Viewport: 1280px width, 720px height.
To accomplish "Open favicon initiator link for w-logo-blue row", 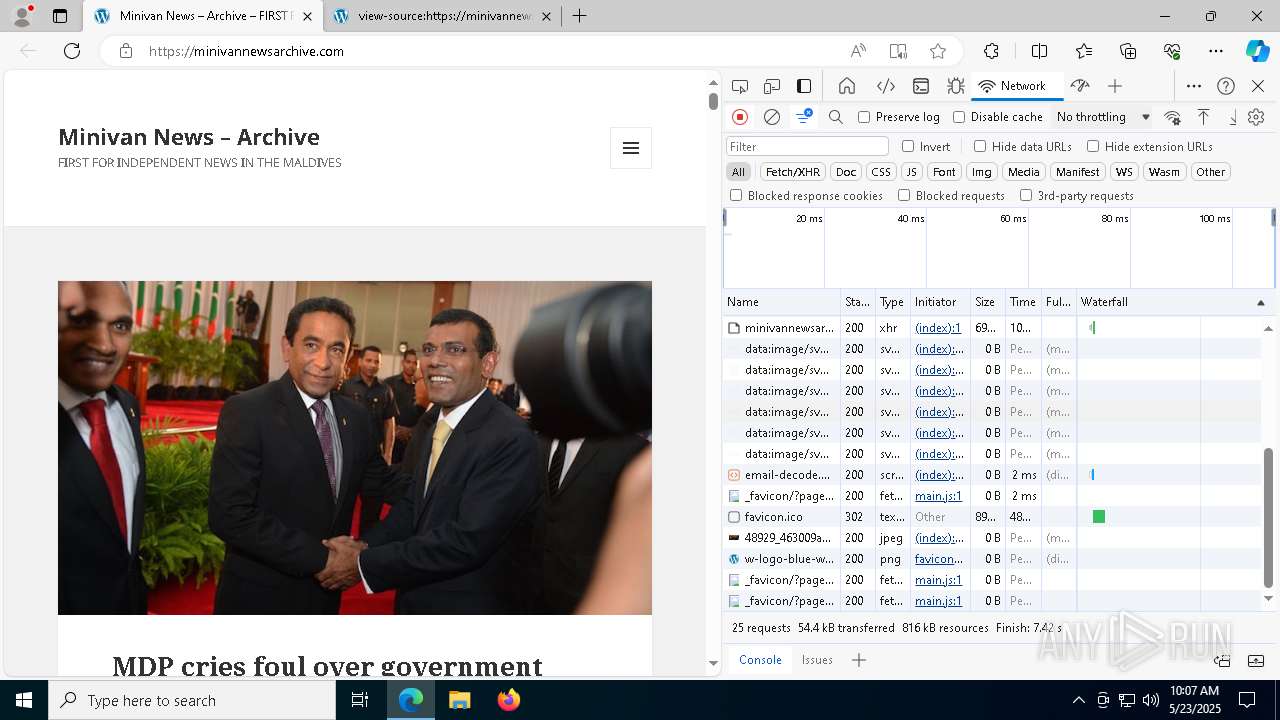I will tap(939, 559).
